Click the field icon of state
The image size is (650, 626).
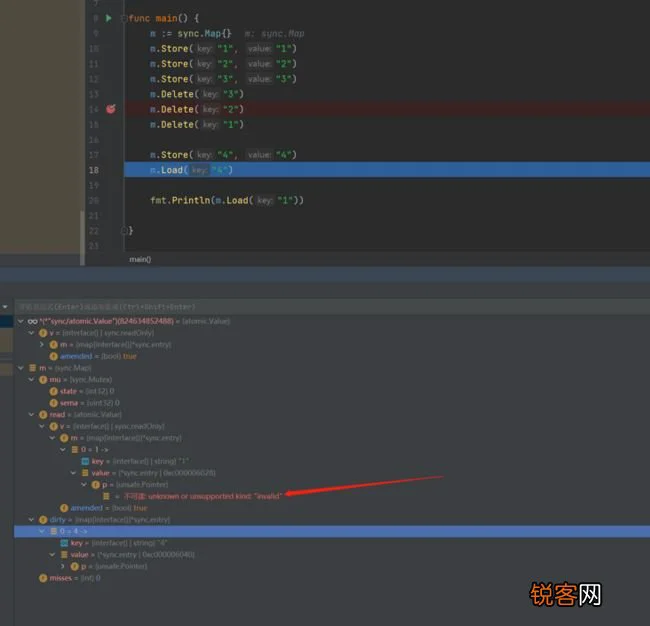pyautogui.click(x=53, y=391)
